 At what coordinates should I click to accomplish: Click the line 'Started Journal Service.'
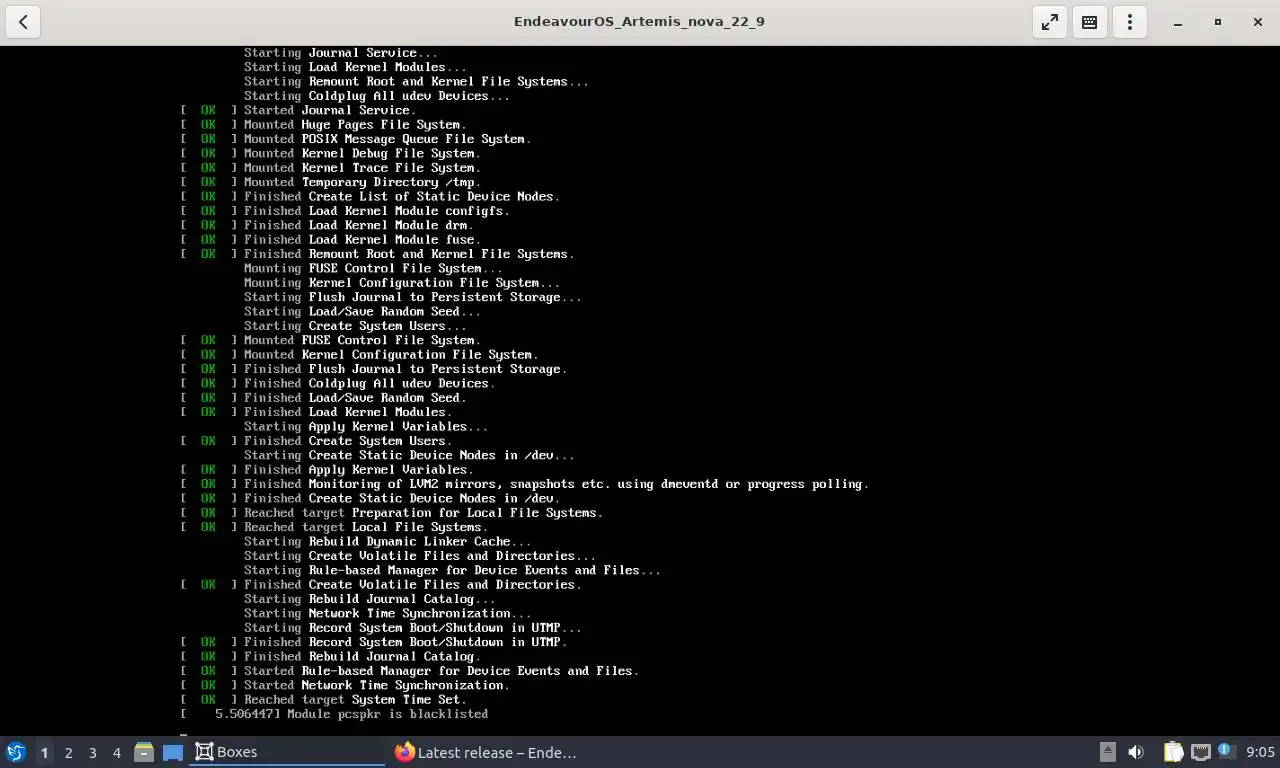(329, 110)
